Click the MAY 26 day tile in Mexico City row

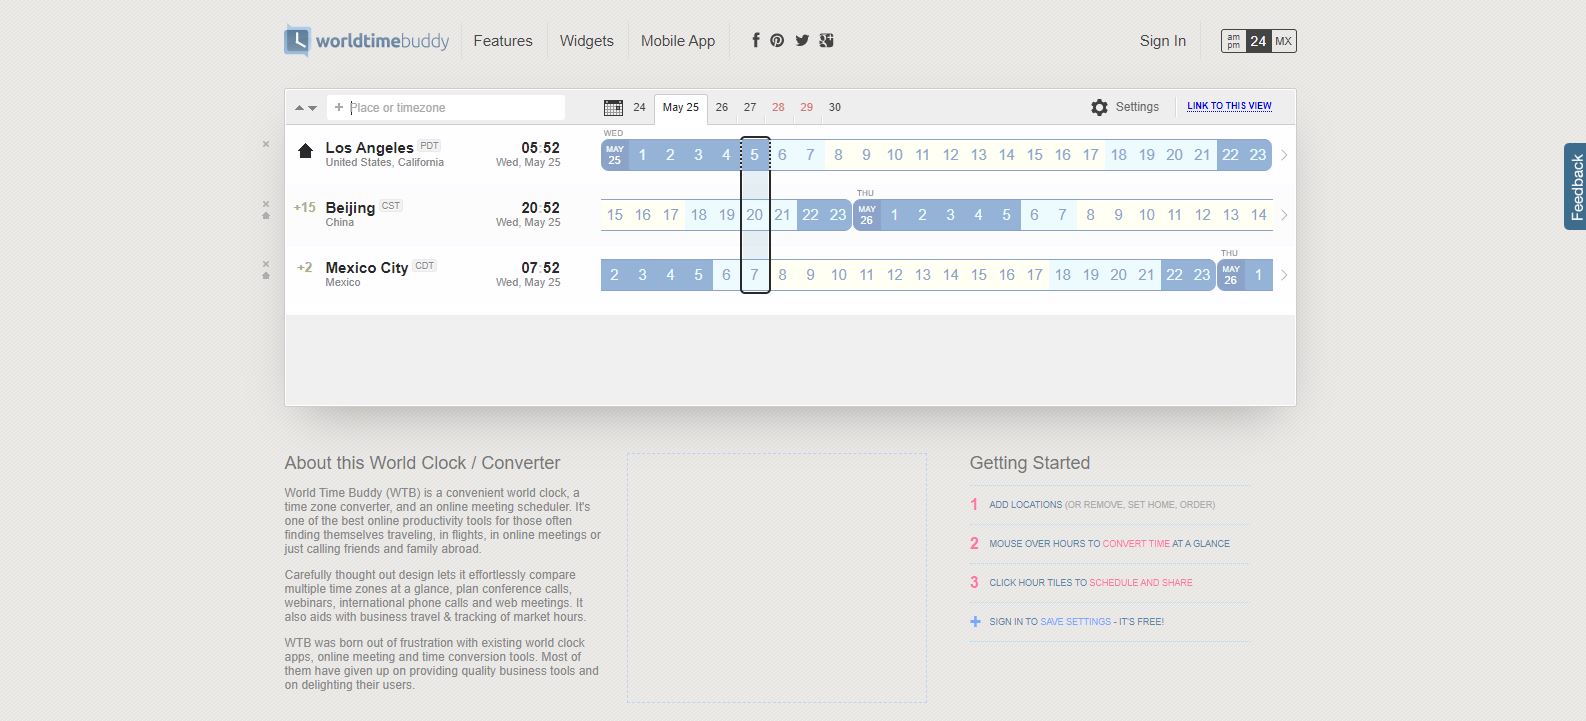pos(1230,275)
